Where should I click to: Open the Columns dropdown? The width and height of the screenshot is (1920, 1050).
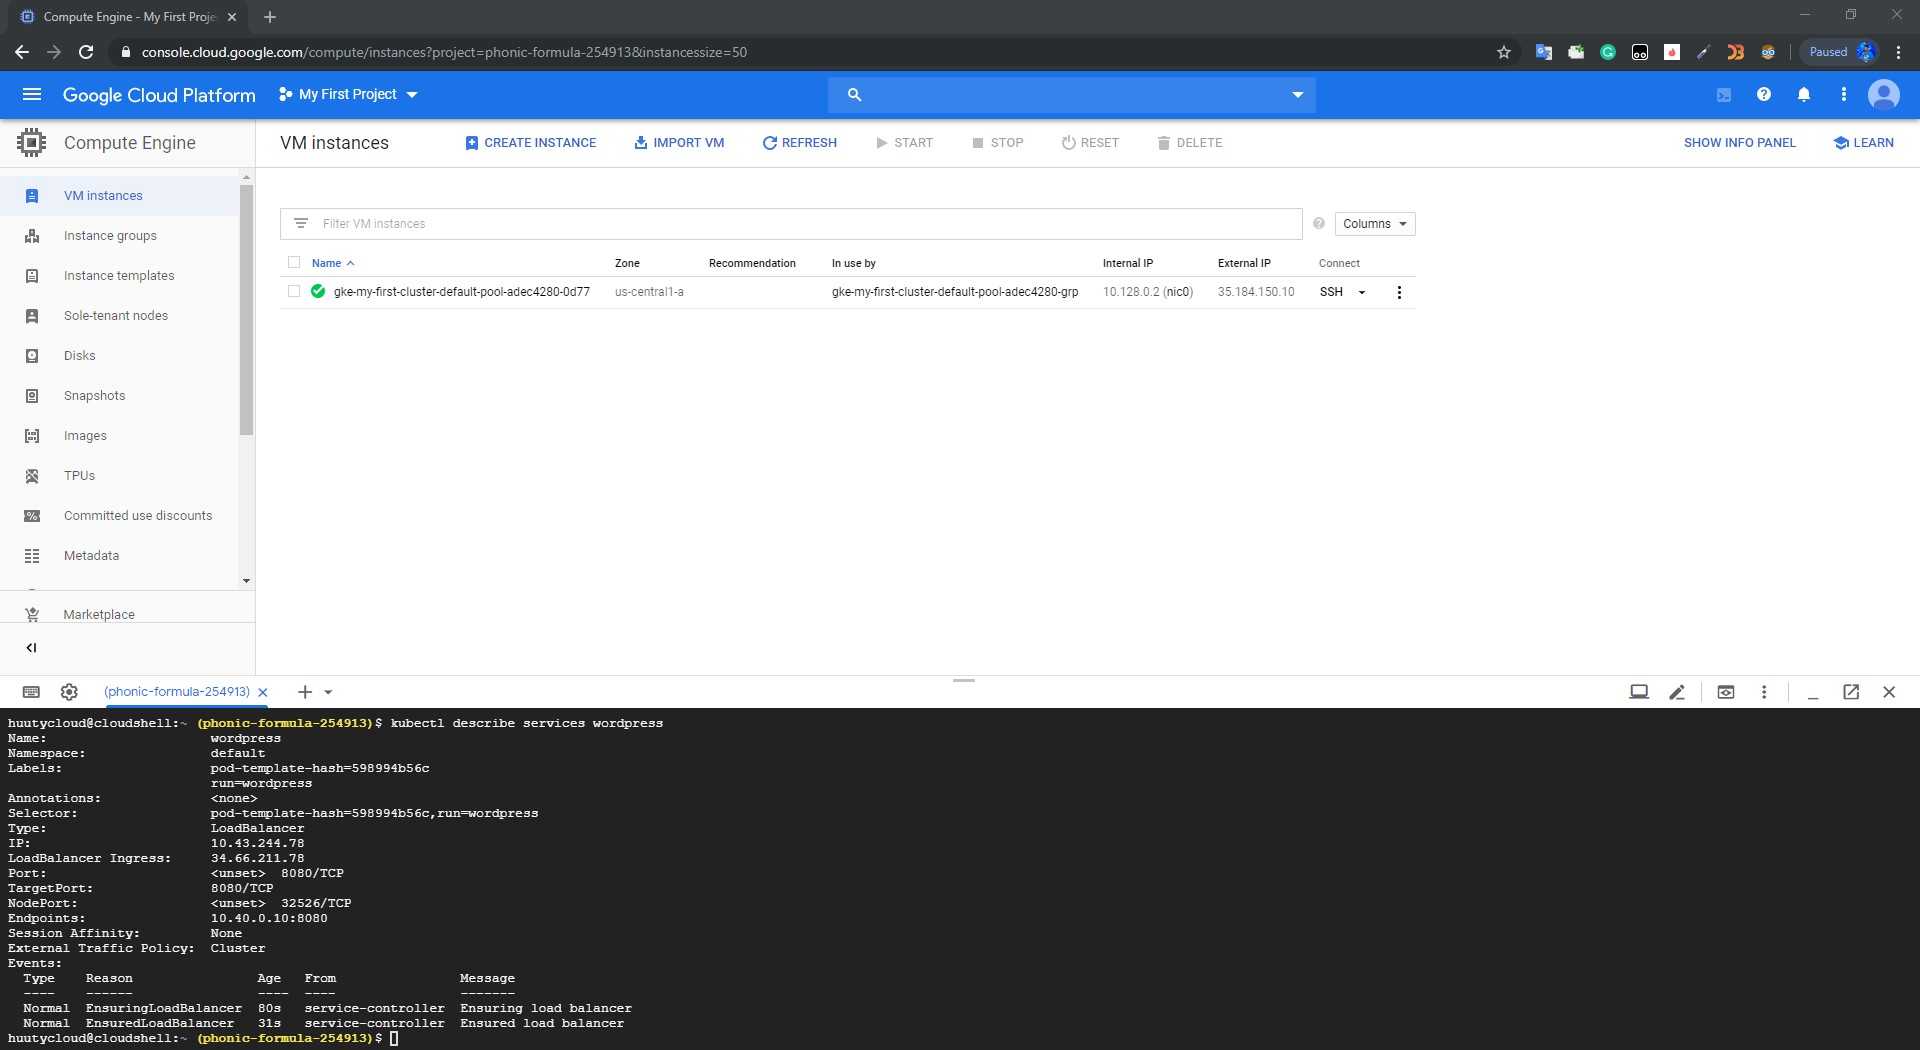click(1374, 224)
